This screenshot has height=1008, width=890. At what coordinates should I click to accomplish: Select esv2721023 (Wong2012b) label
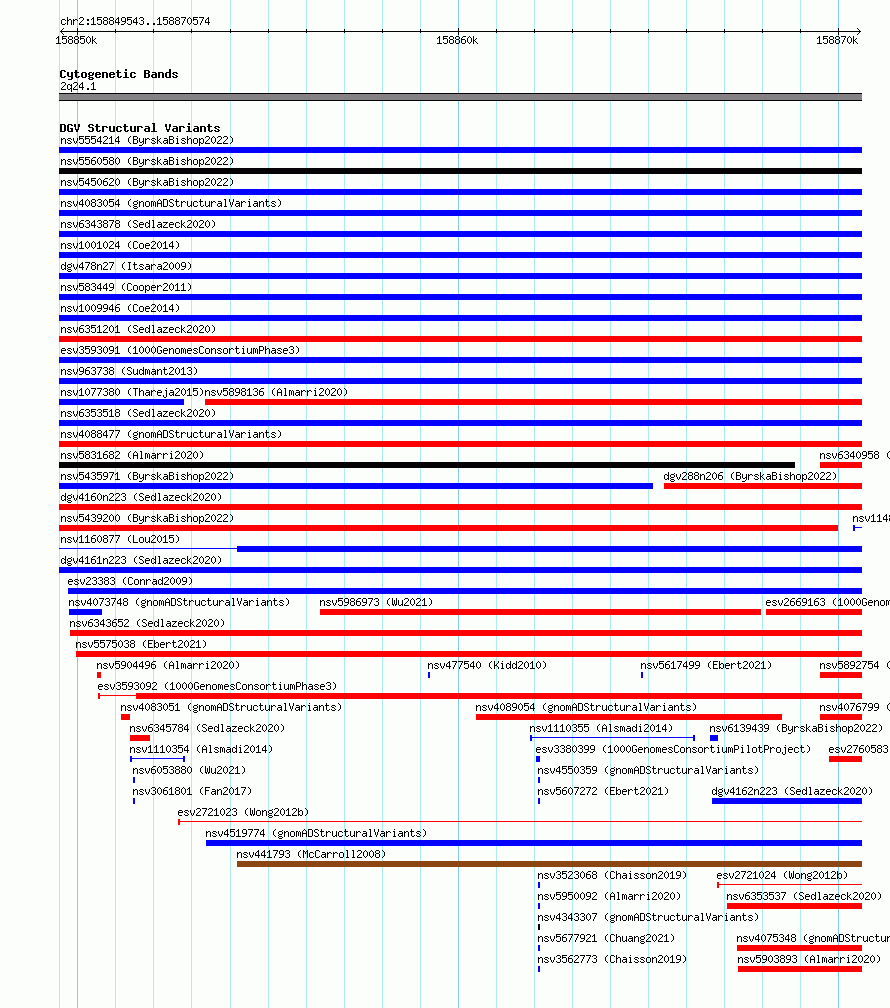coord(243,812)
